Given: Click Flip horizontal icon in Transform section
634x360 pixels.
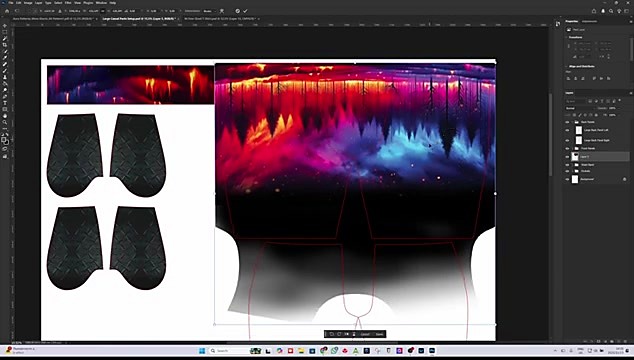Looking at the screenshot, I should pos(603,56).
